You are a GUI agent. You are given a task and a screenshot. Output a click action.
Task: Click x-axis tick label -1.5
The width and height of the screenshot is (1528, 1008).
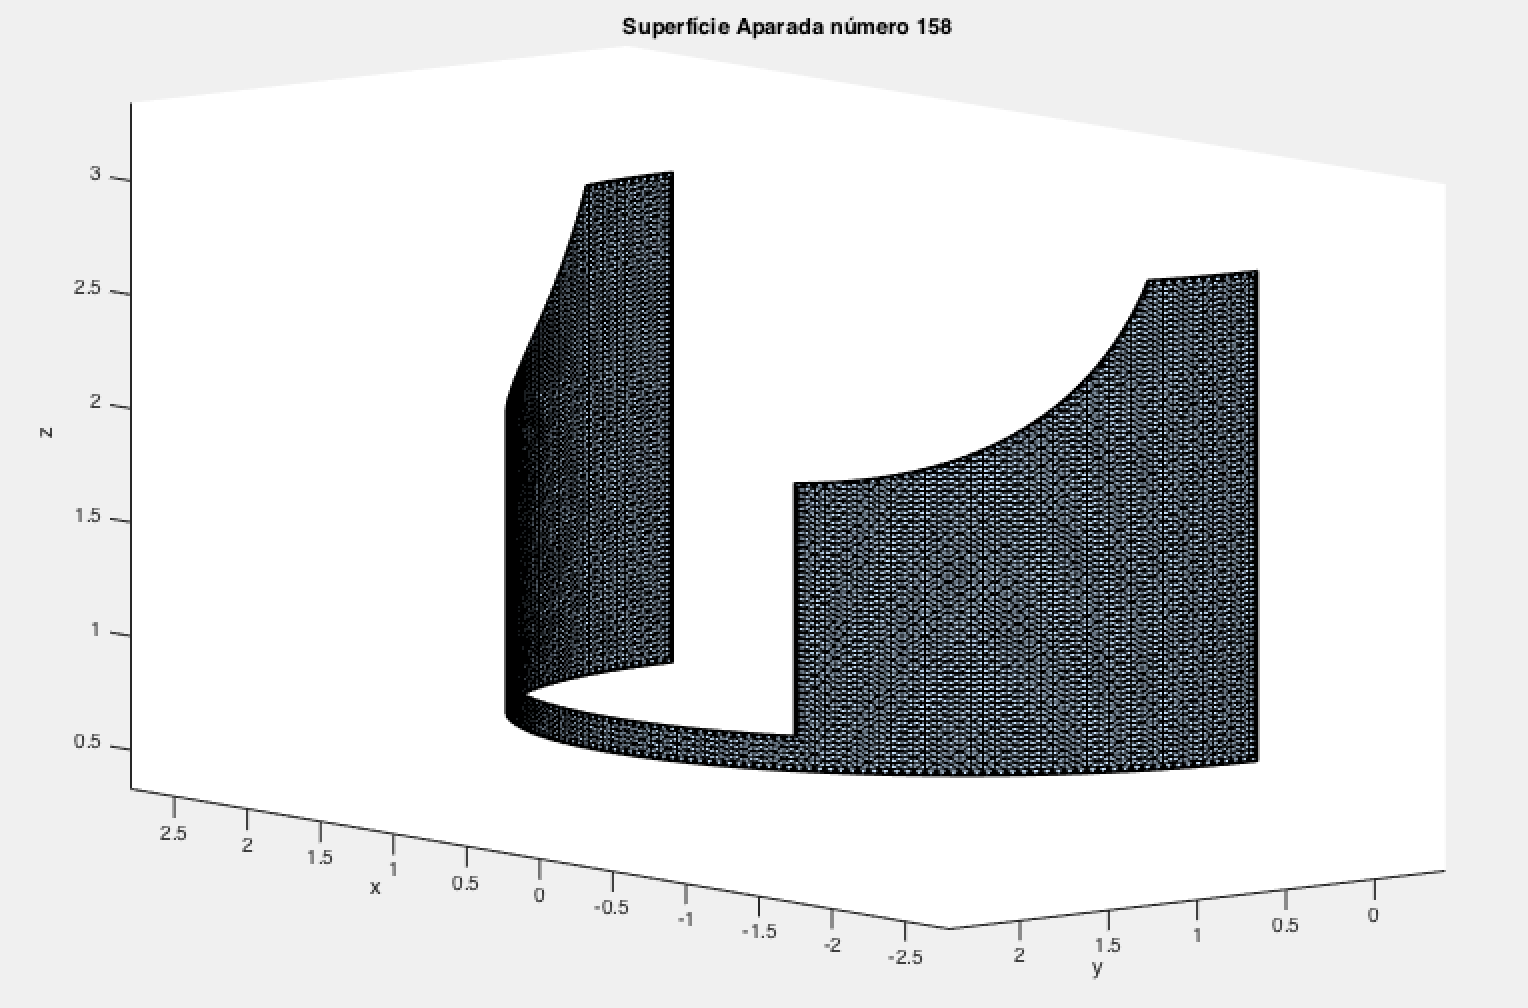point(759,932)
